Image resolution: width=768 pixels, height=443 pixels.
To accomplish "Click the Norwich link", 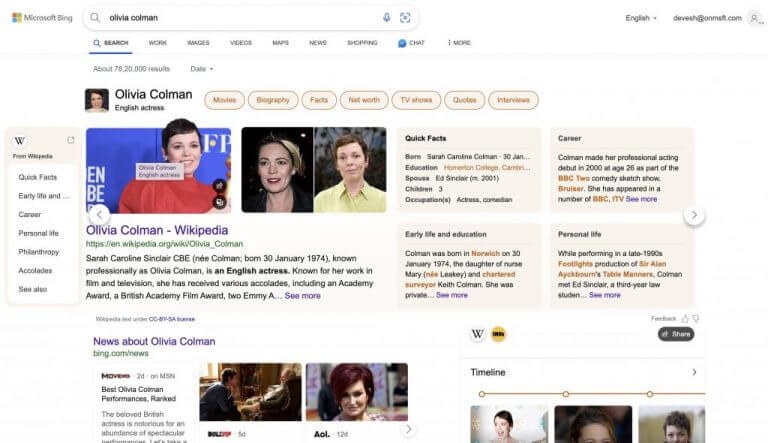I will (x=485, y=254).
